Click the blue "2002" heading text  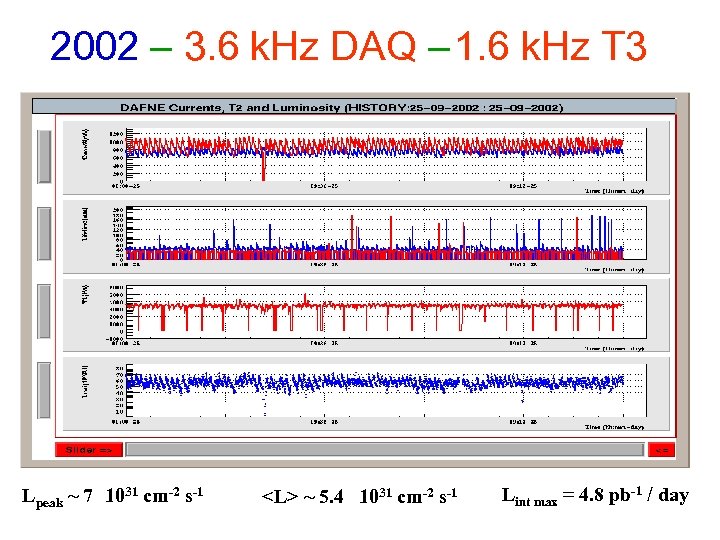(x=94, y=46)
